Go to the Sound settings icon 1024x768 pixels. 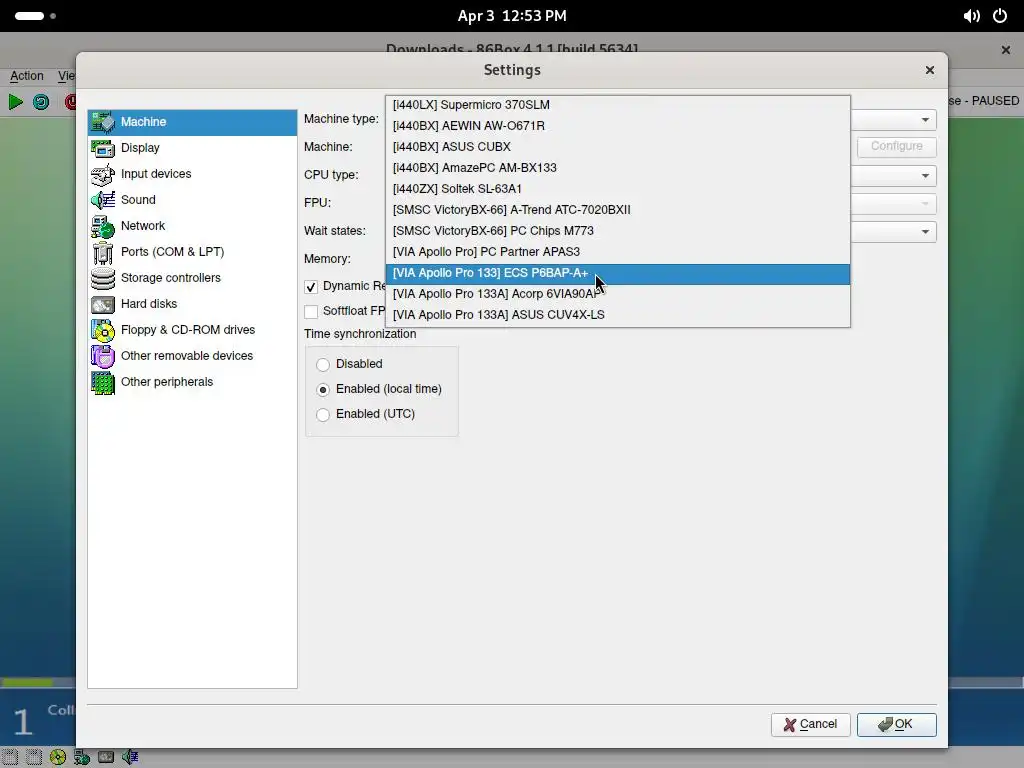click(103, 200)
